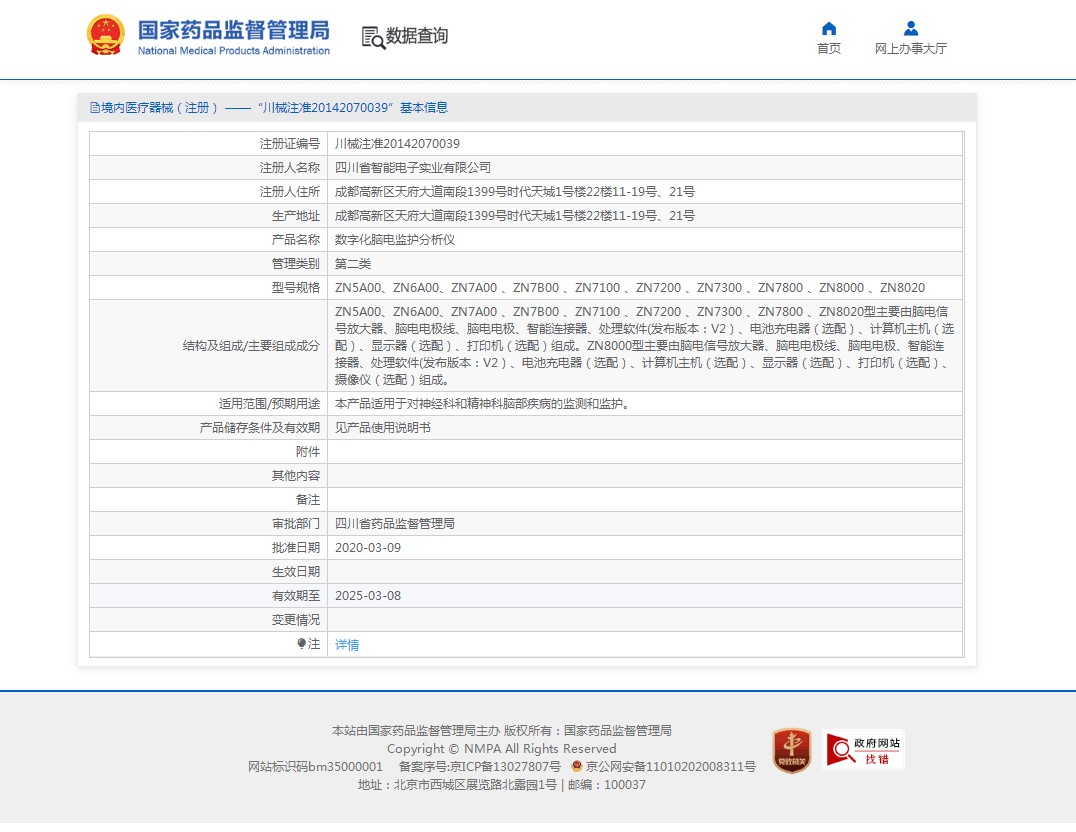Click 数据查询 header label
The height and width of the screenshot is (832, 1076).
coord(417,36)
